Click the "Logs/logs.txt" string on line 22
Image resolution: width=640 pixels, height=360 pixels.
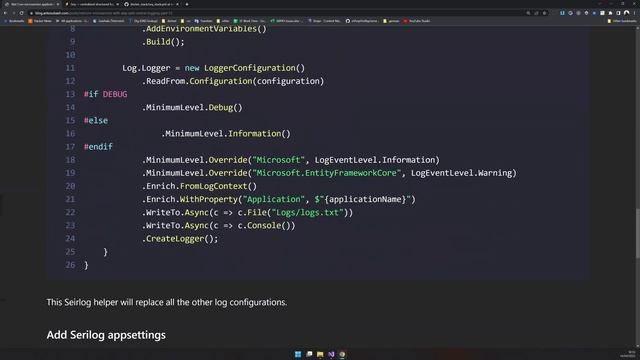pos(307,213)
